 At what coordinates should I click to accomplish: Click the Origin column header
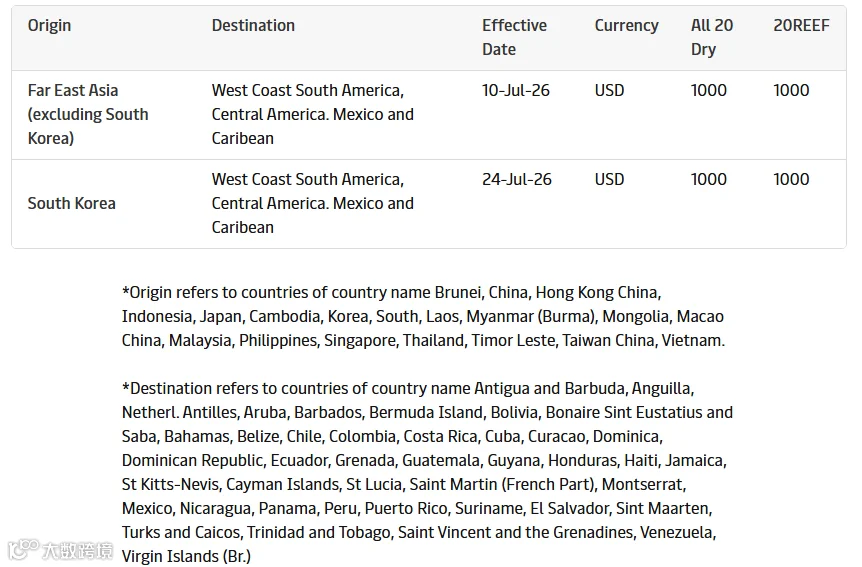[x=49, y=26]
